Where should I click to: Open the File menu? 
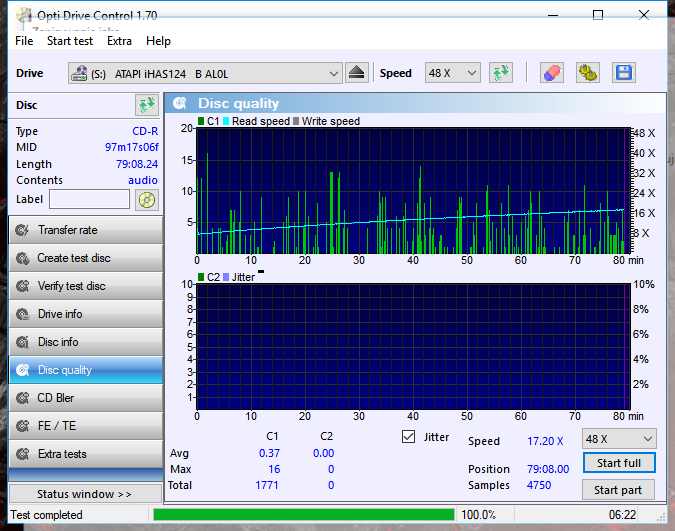tap(24, 41)
